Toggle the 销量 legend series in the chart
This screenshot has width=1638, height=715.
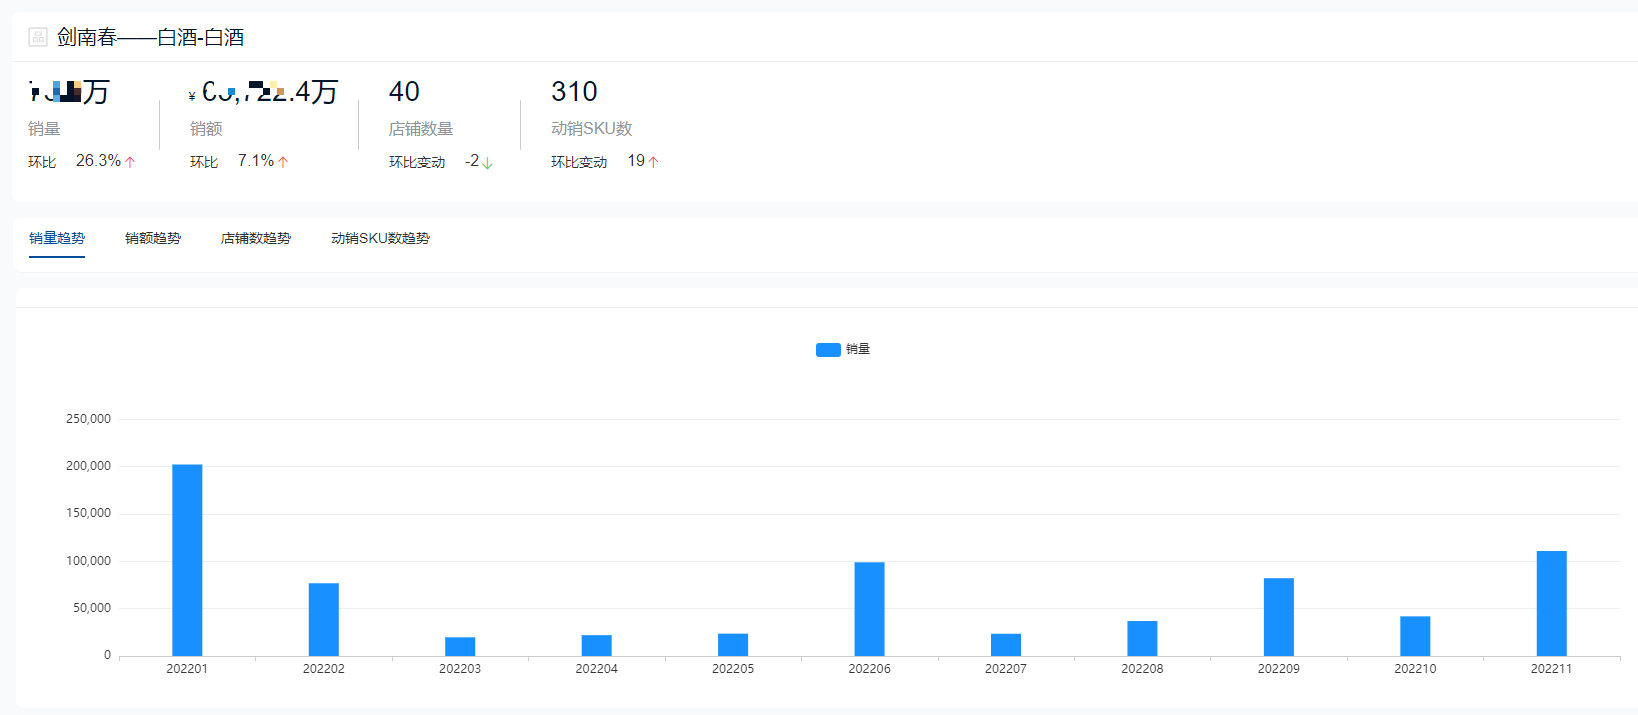[x=843, y=349]
